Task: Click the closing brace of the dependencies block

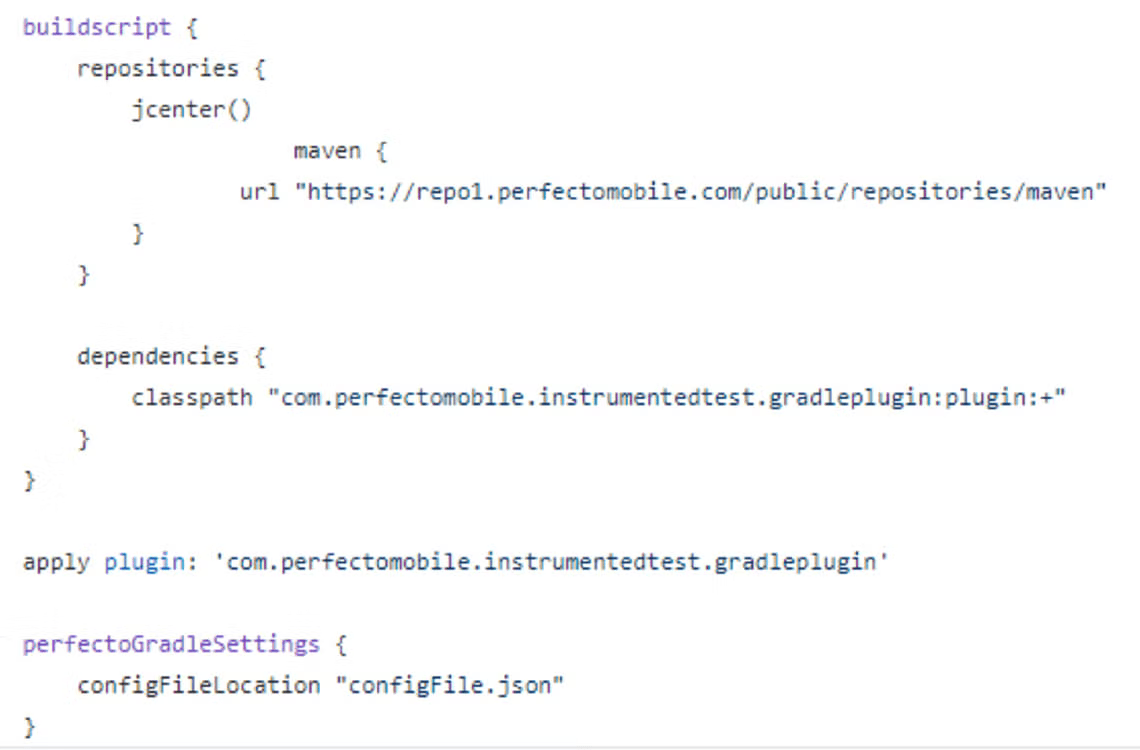Action: [84, 440]
